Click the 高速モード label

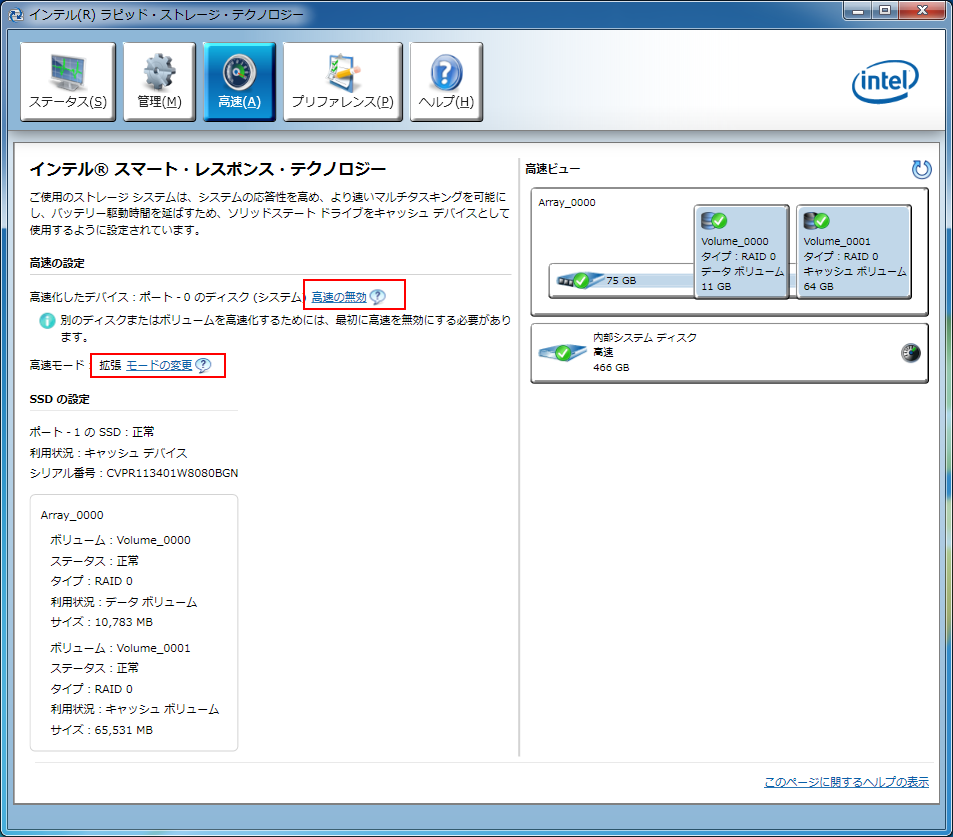point(57,365)
